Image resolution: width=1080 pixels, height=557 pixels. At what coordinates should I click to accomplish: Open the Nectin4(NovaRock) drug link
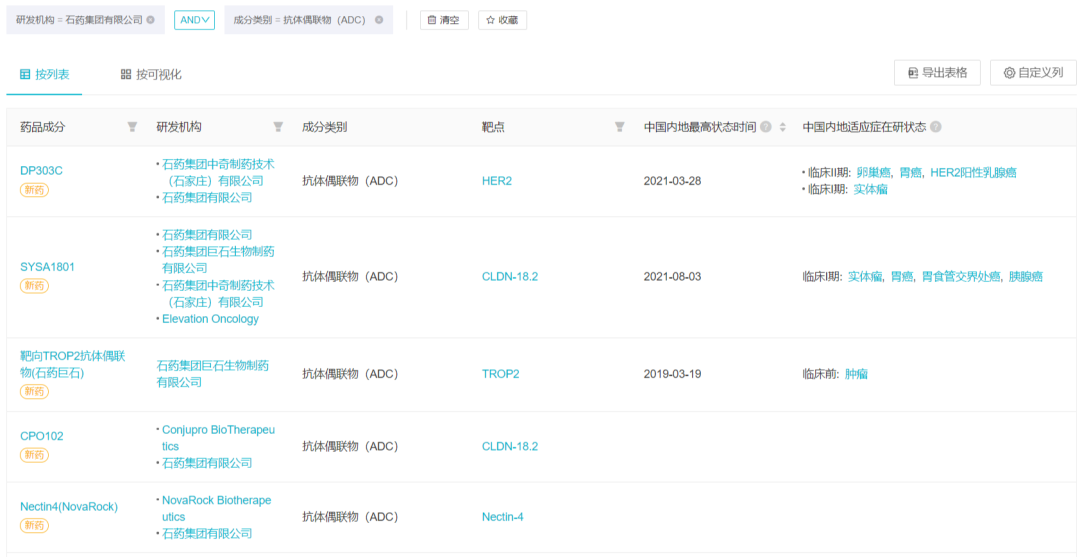69,507
